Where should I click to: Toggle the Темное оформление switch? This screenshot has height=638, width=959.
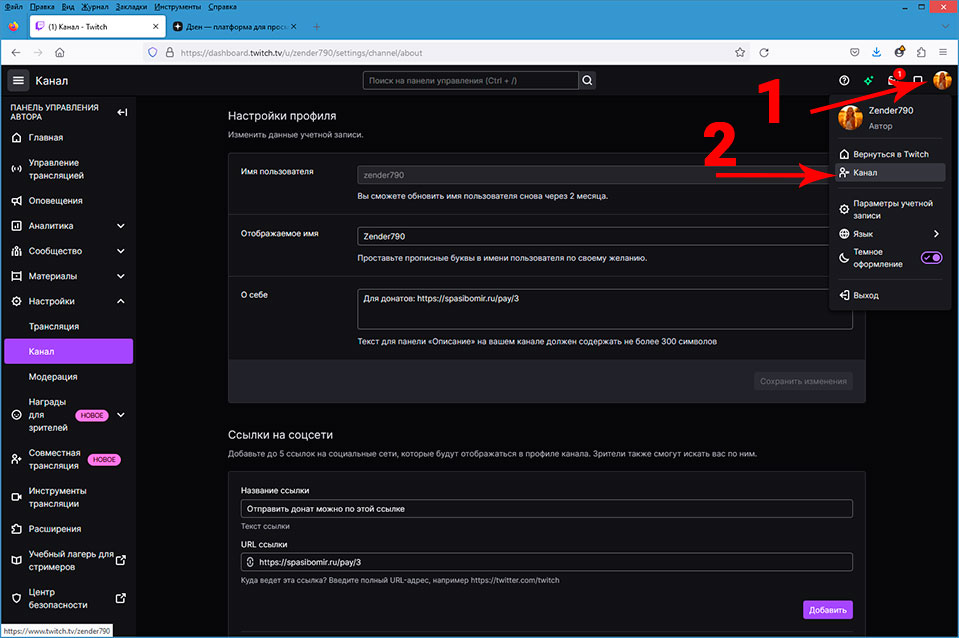tap(931, 258)
